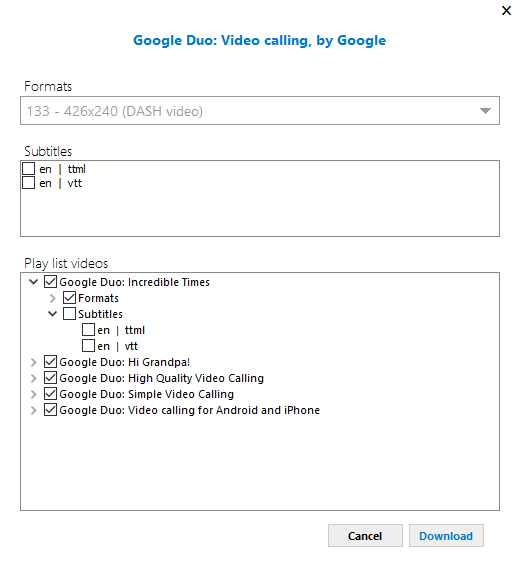Screen dimensions: 520x580
Task: Uncheck Google Duo: Hi Grandpa! video
Action: [x=50, y=362]
